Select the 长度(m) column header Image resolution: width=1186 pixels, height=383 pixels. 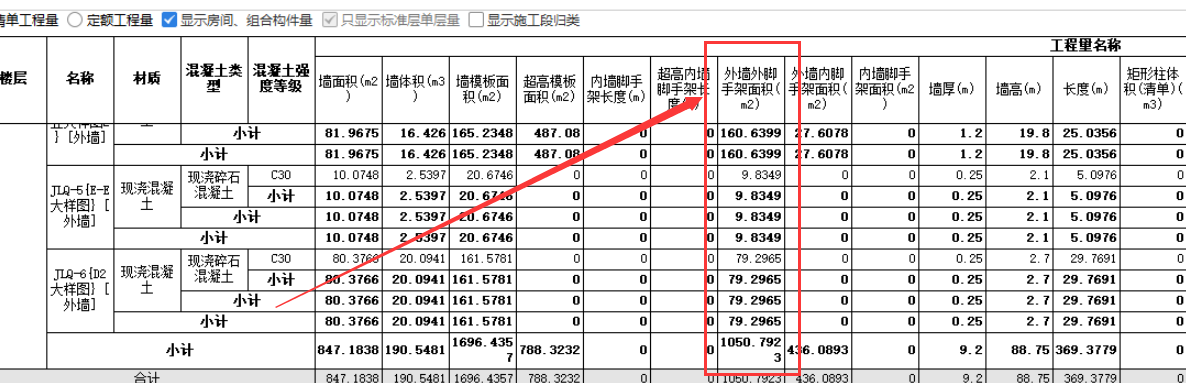point(1086,89)
